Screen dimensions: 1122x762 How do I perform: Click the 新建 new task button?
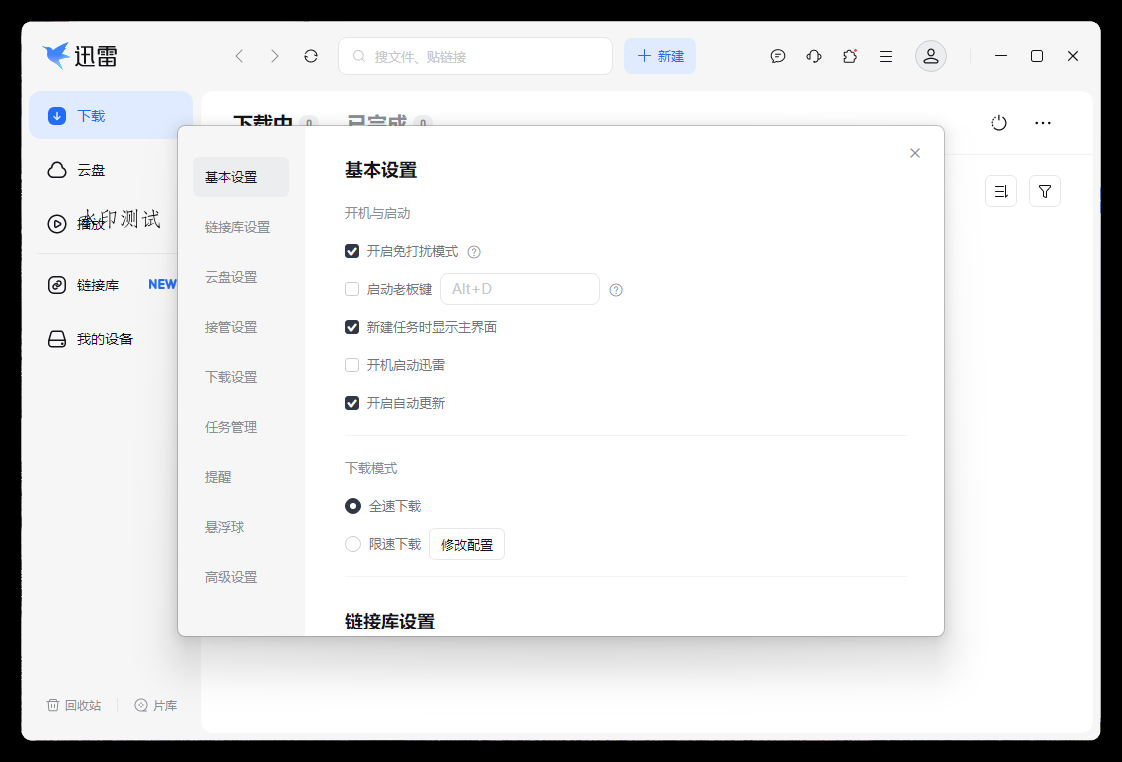coord(660,56)
